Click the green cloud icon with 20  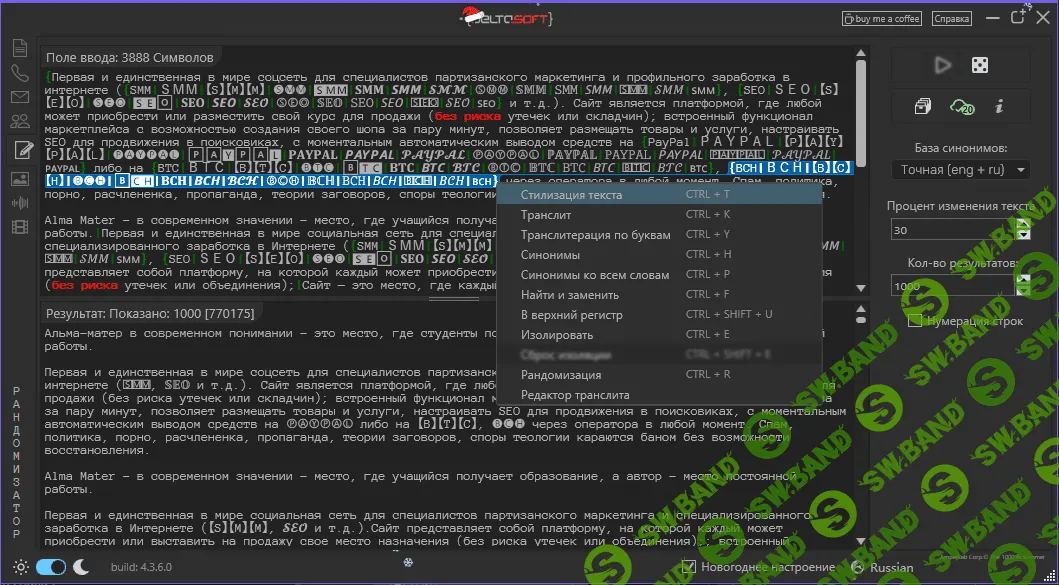coord(962,107)
